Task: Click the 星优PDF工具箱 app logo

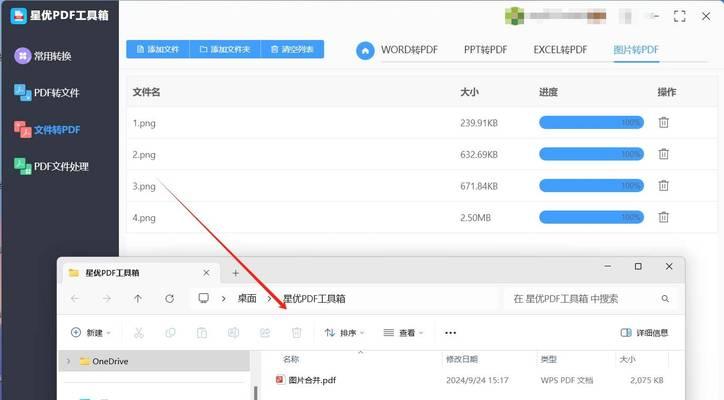Action: point(18,15)
